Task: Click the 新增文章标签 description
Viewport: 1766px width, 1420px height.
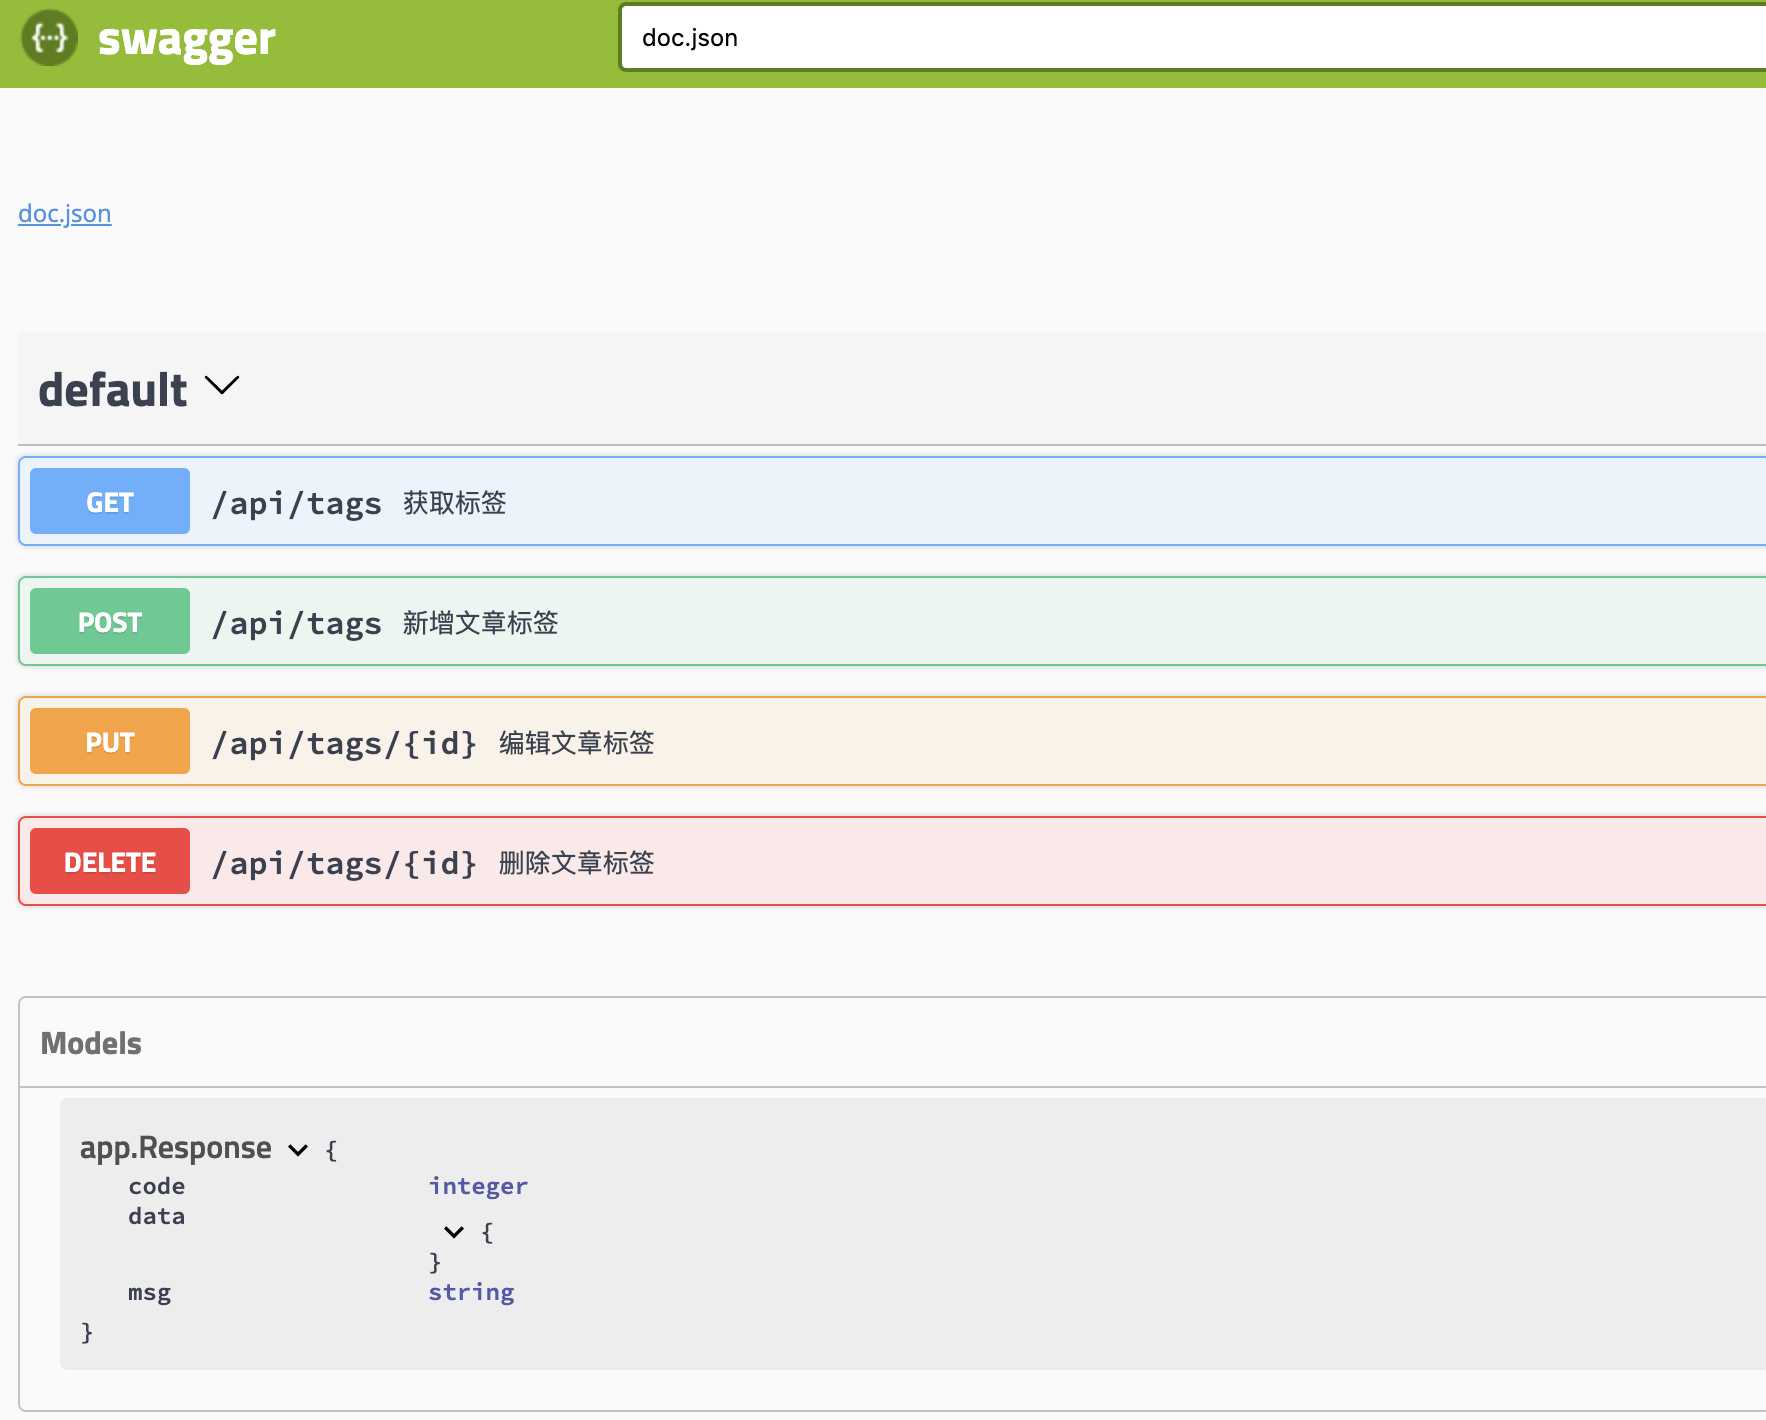Action: pyautogui.click(x=481, y=623)
